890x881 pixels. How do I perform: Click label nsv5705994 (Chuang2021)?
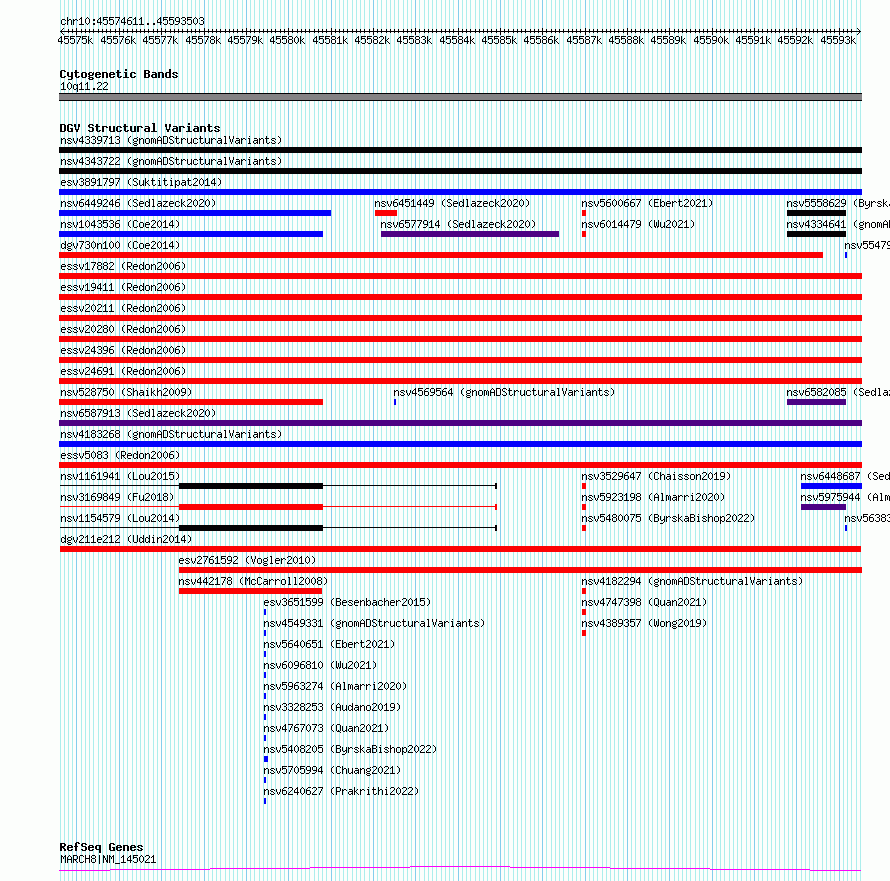[x=332, y=770]
